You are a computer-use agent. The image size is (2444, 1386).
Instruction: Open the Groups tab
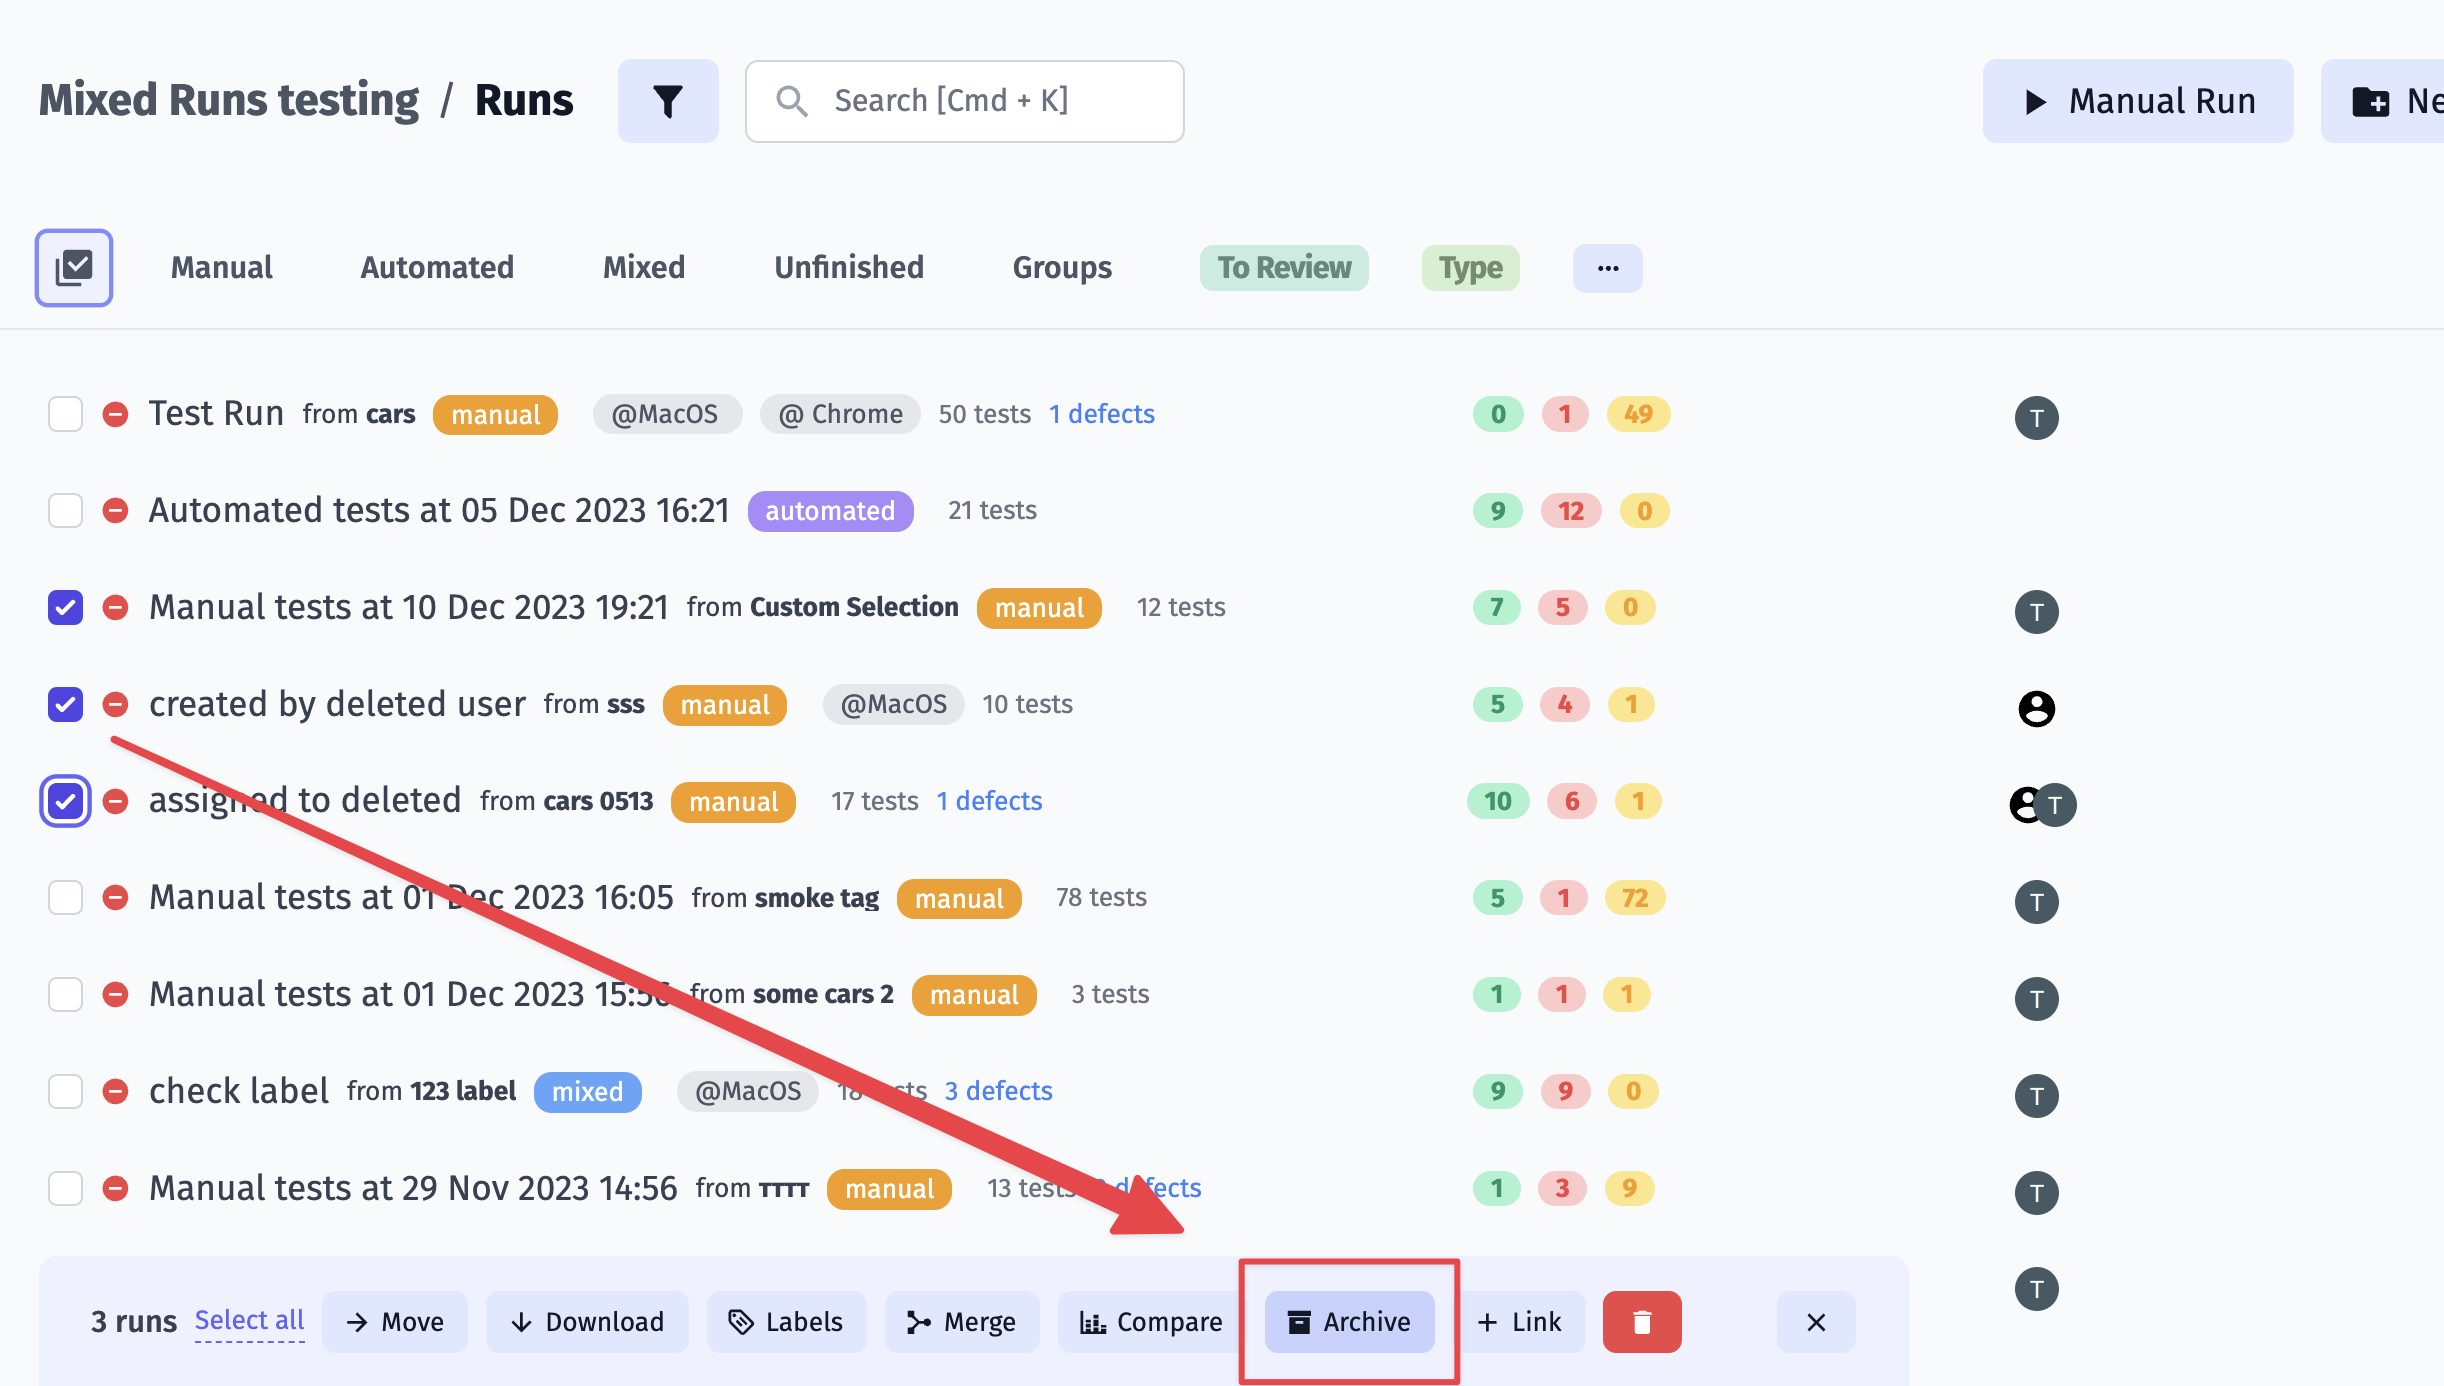[1063, 268]
